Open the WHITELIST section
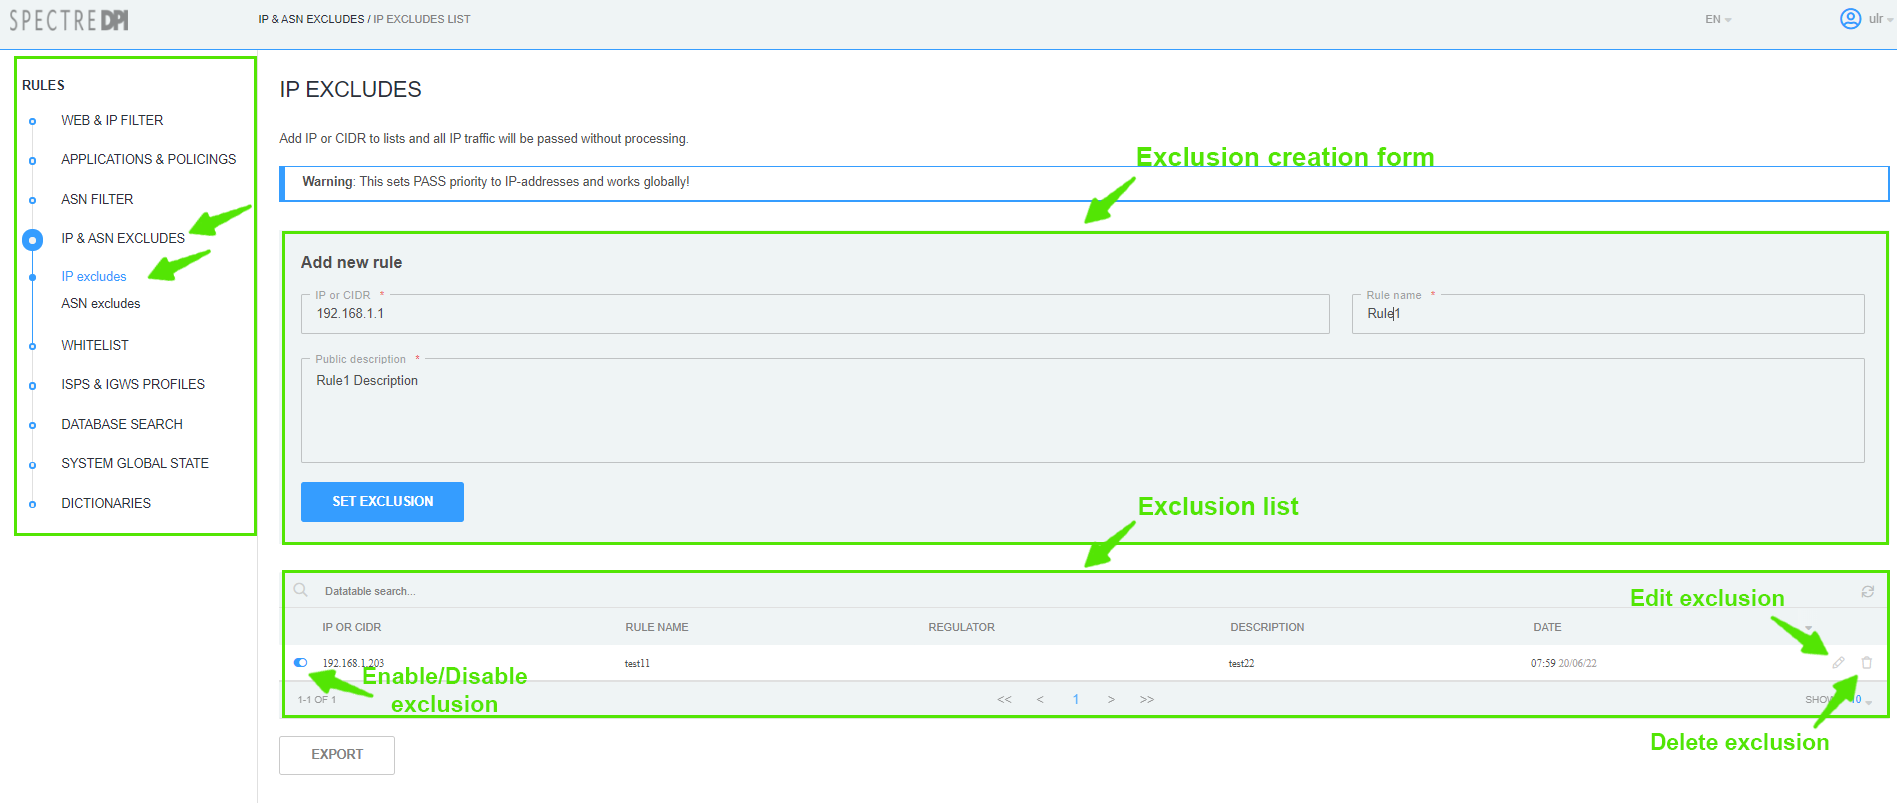The height and width of the screenshot is (803, 1897). tap(95, 345)
